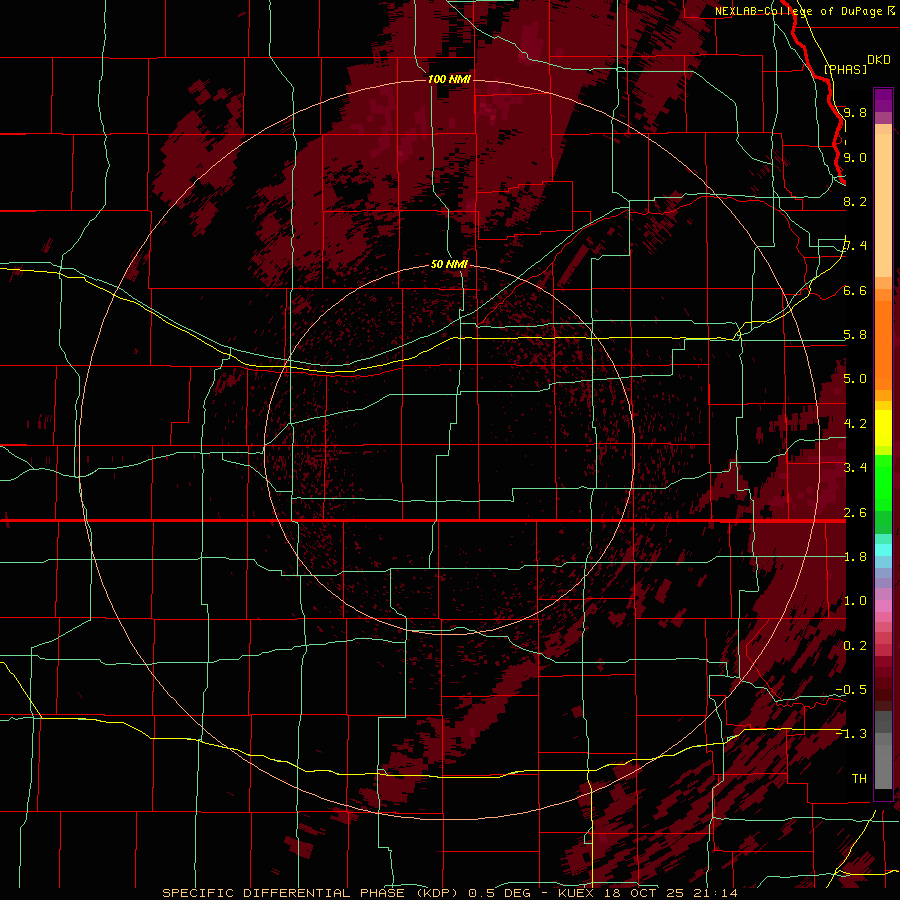Click the 9.8 value on color scale

click(x=855, y=112)
